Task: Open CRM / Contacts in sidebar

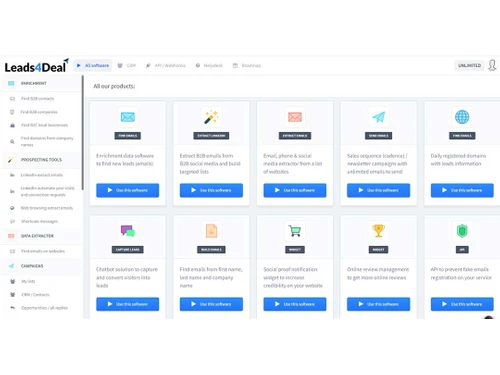Action: (35, 295)
